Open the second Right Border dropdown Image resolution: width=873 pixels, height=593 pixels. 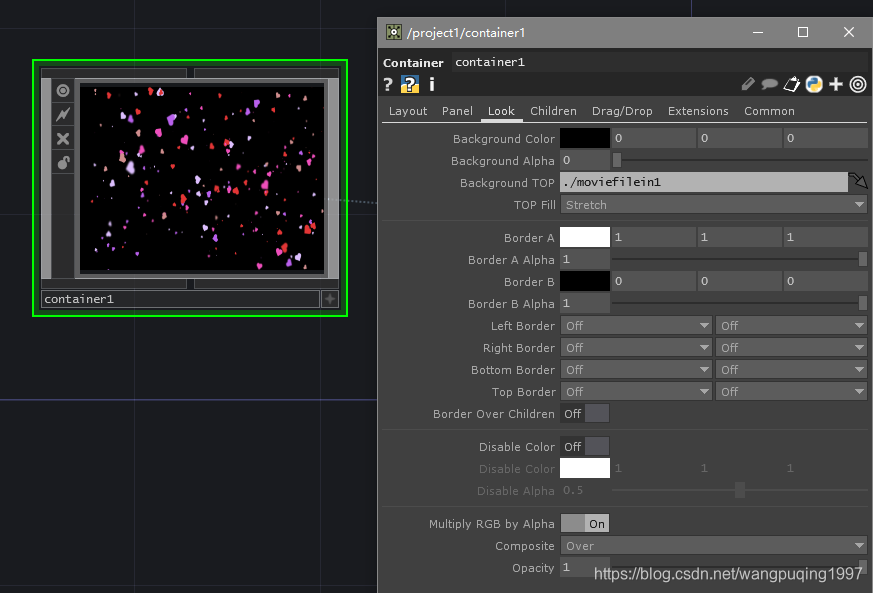point(791,348)
